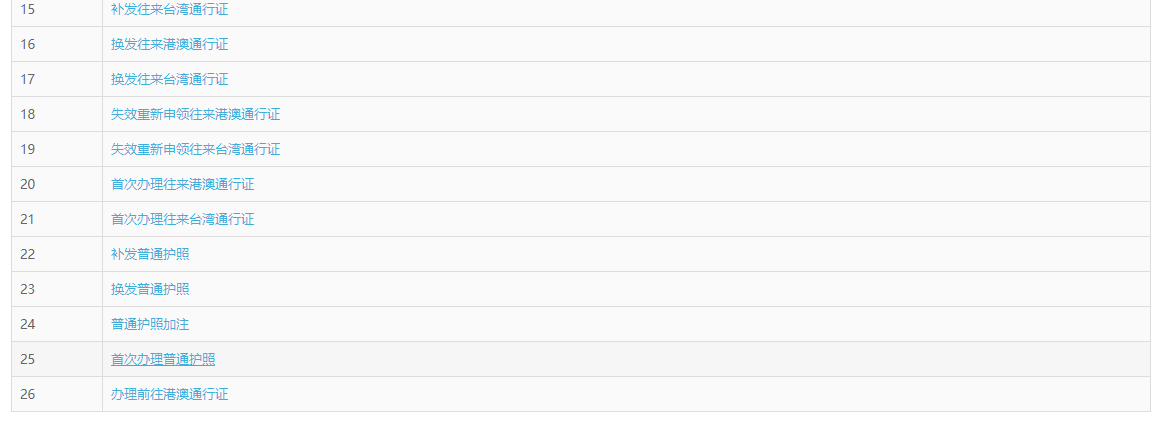Open 失效重新申领往来港澳通行证 service link
The width and height of the screenshot is (1158, 421).
coord(195,114)
